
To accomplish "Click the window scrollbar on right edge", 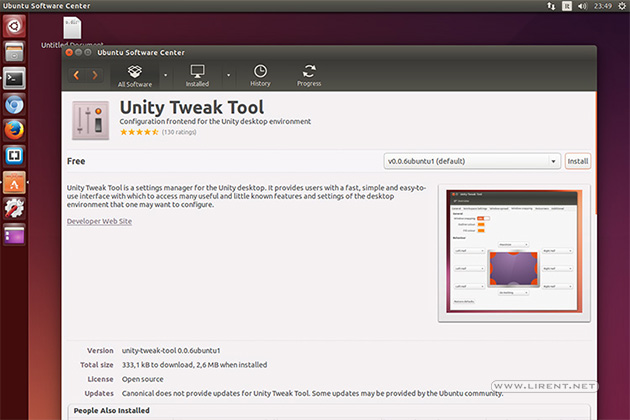I will [596, 153].
